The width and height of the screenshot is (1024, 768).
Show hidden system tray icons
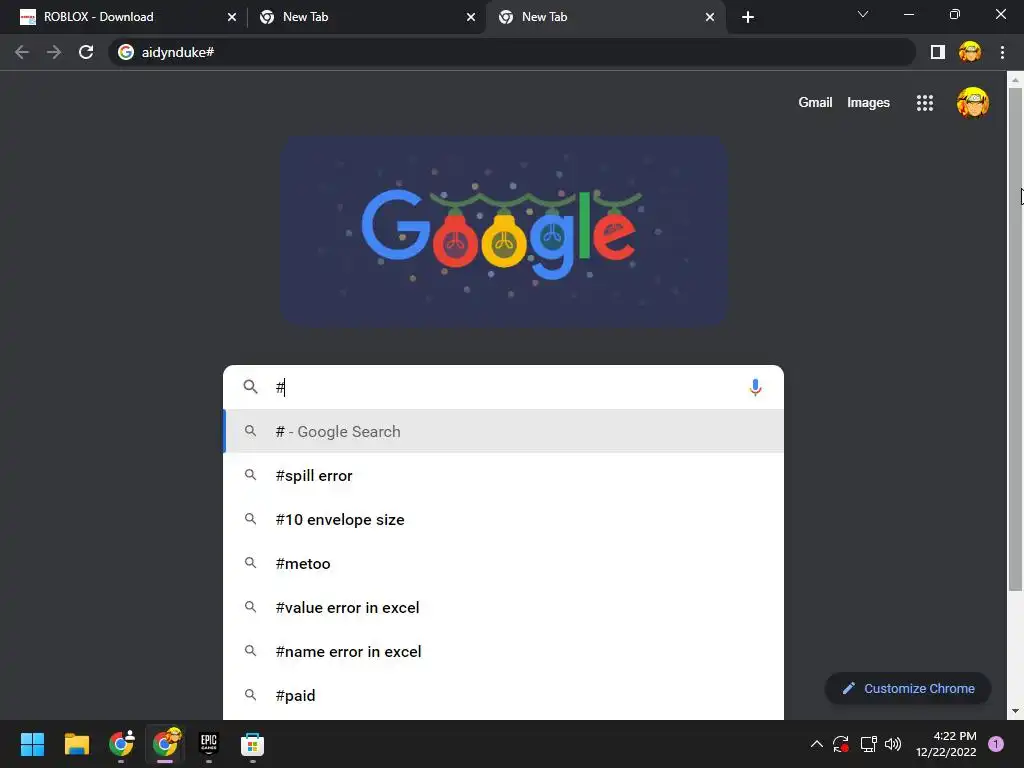[x=816, y=744]
